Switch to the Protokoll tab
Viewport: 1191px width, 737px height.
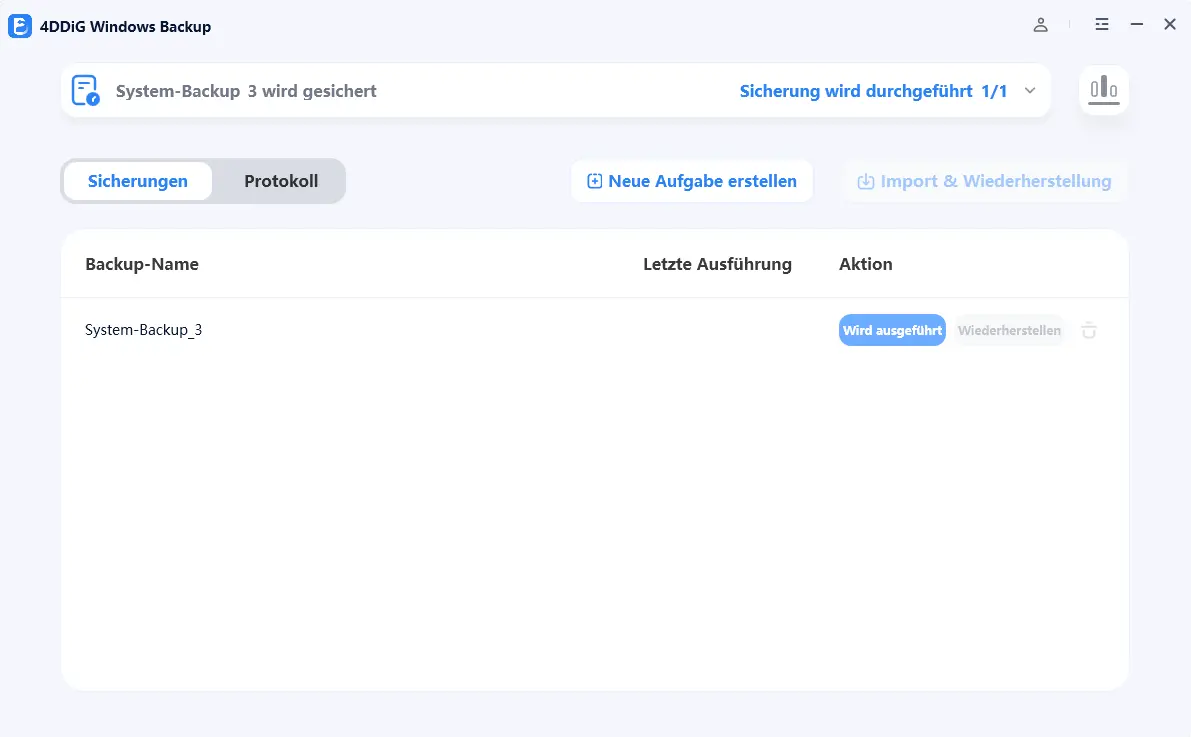coord(281,181)
